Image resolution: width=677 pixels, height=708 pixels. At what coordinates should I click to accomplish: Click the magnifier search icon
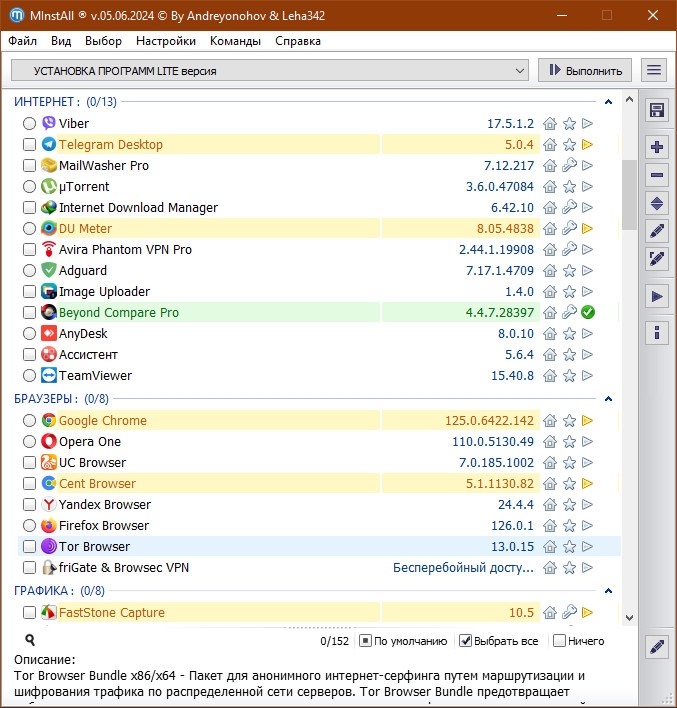click(30, 640)
